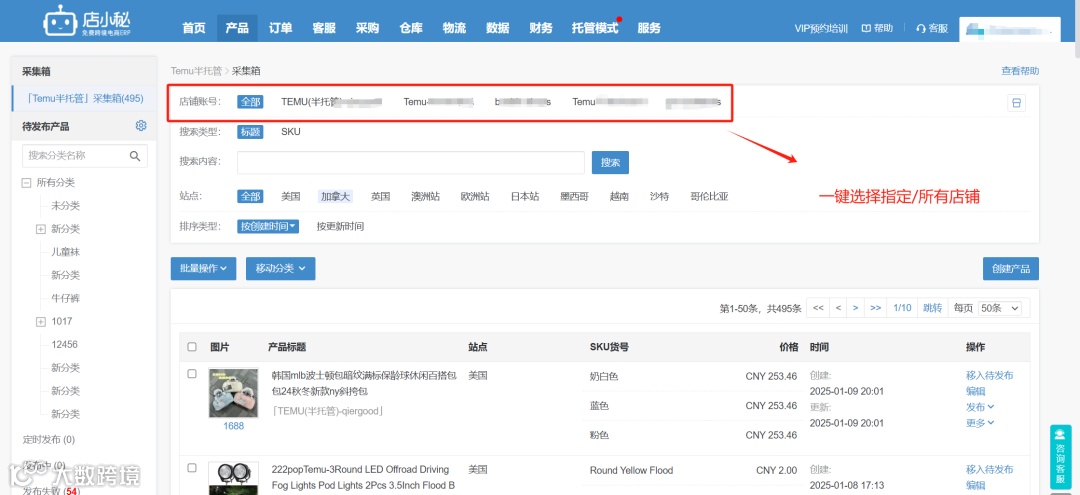The height and width of the screenshot is (495, 1080).
Task: Open the 移动分类 dropdown
Action: 280,268
